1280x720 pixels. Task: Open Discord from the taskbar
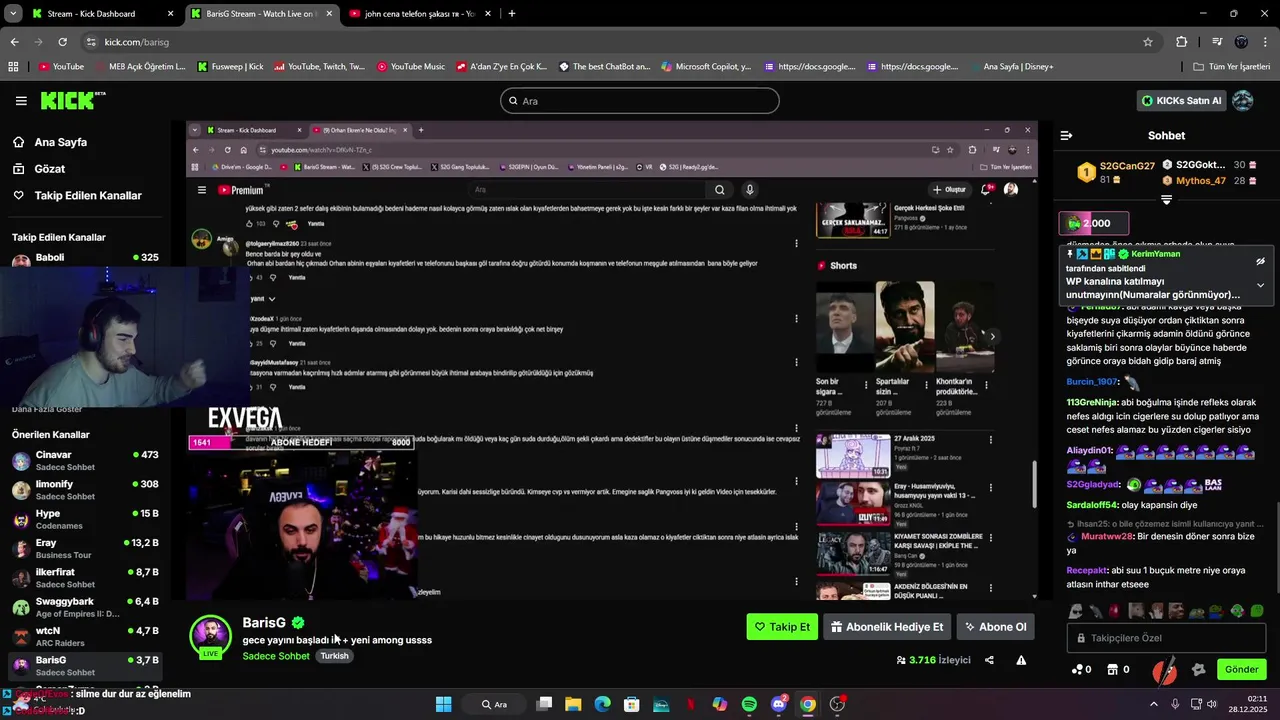pyautogui.click(x=779, y=704)
